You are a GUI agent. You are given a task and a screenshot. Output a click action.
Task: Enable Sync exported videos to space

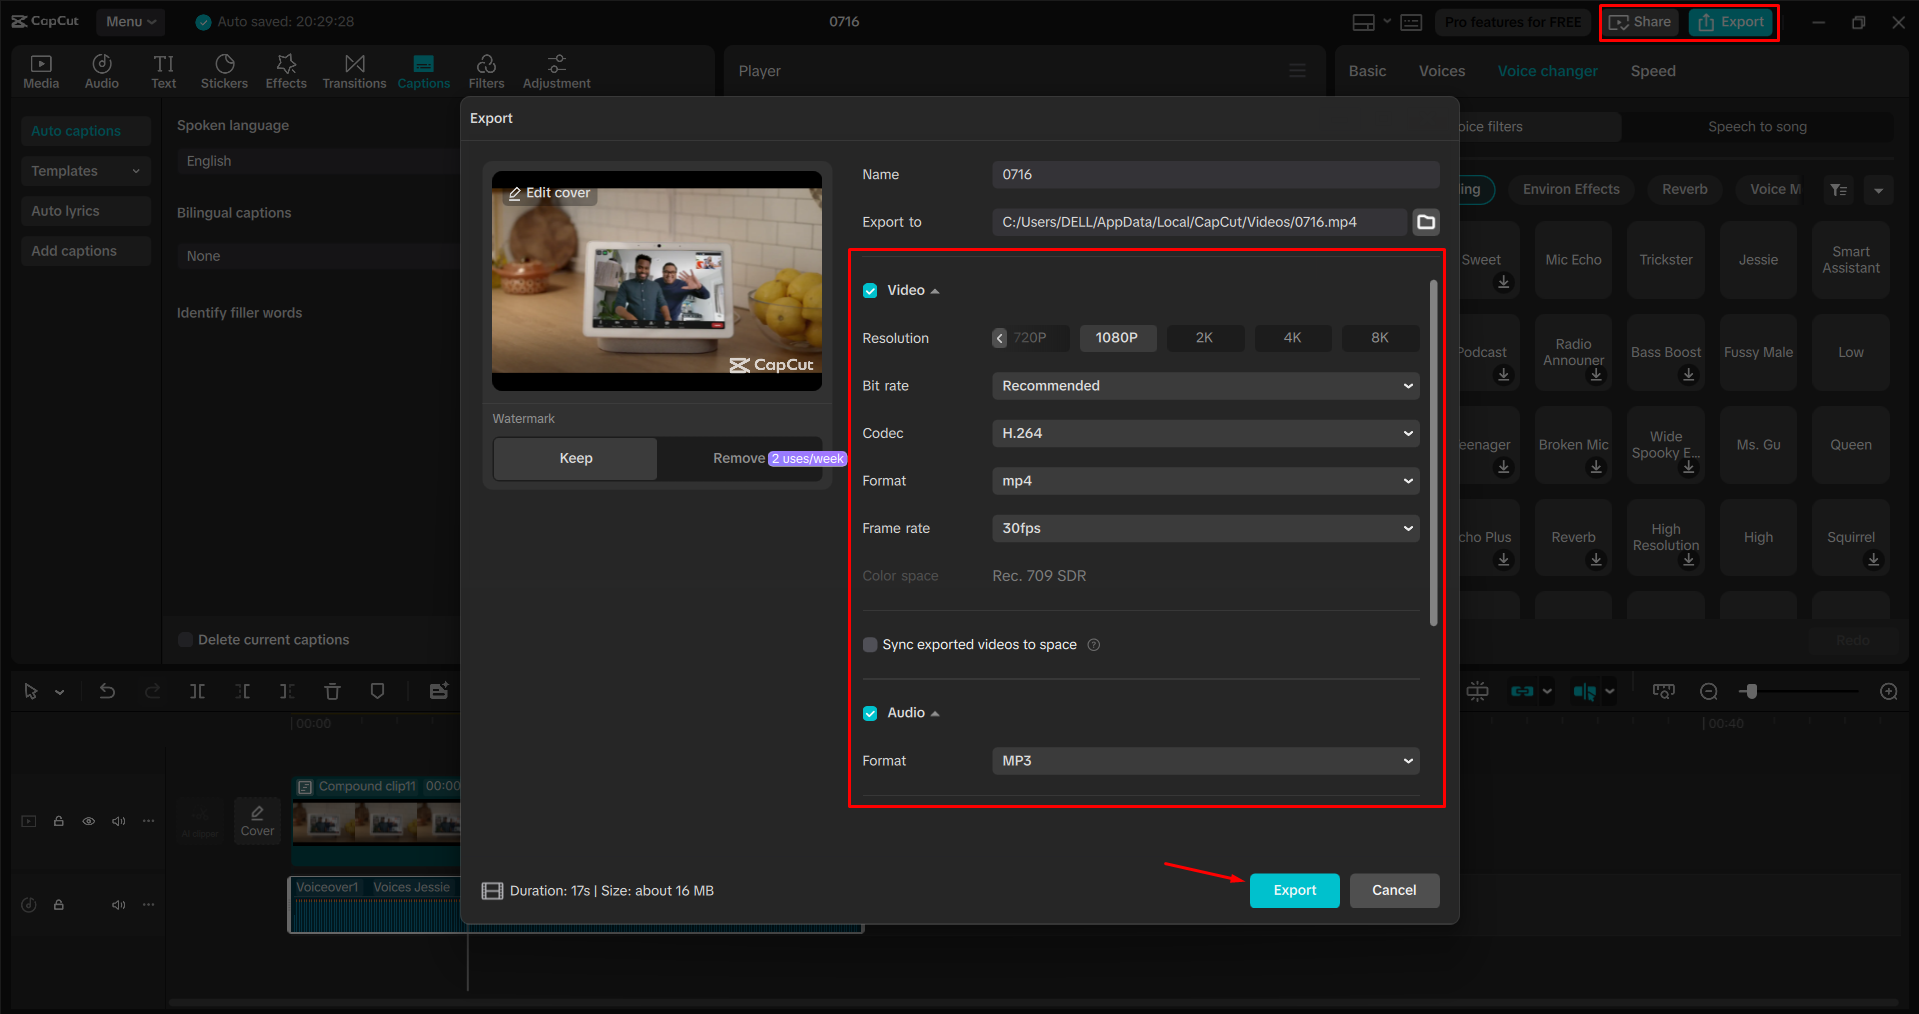(x=869, y=645)
